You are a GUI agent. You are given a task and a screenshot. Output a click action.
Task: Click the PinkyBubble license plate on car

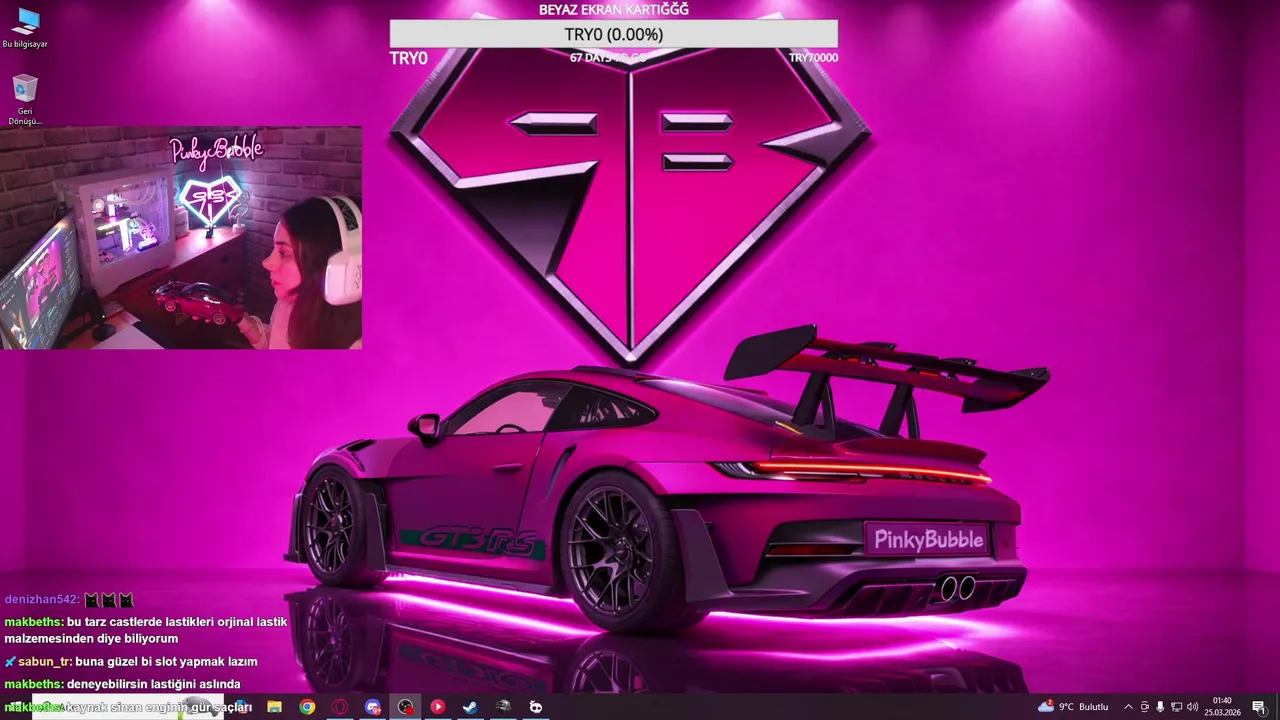point(928,540)
